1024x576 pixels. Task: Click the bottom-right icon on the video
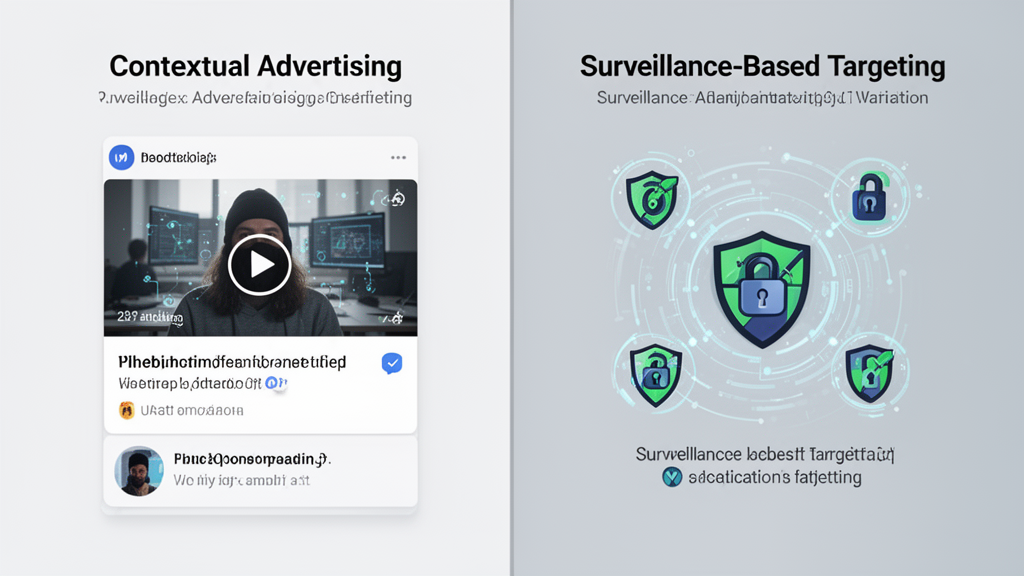[x=396, y=318]
